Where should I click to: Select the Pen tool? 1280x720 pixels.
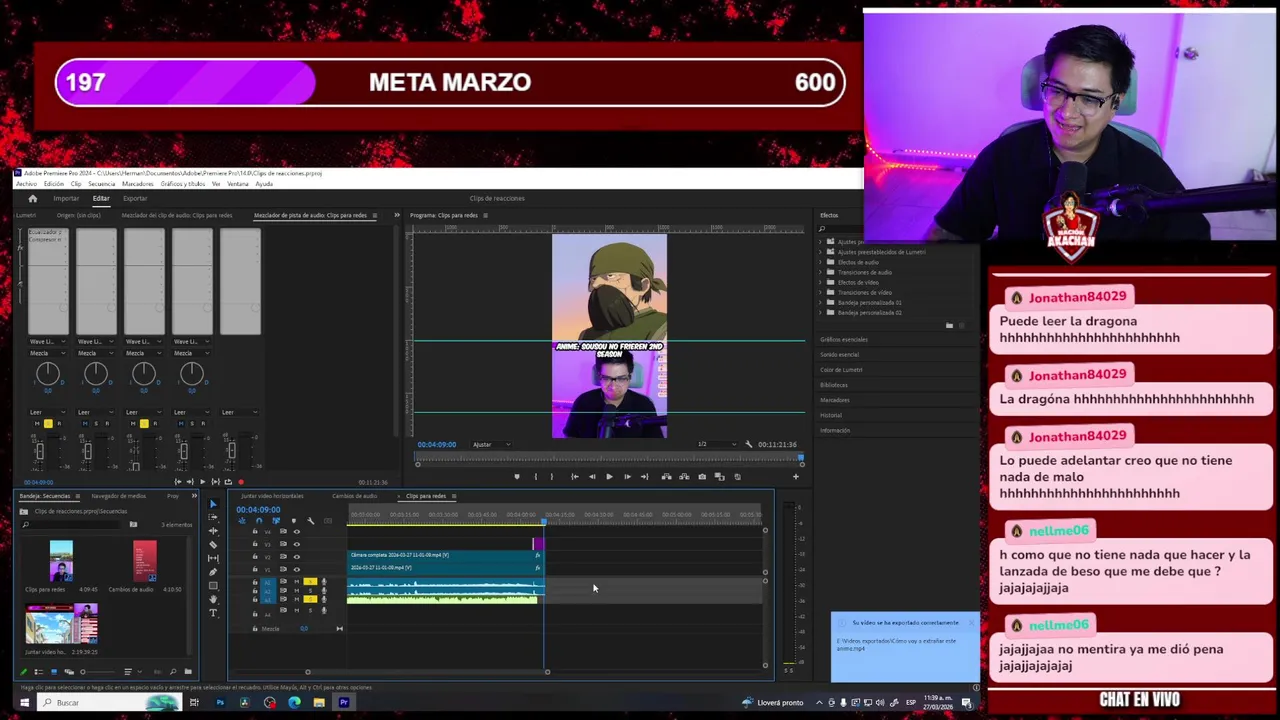pos(213,572)
